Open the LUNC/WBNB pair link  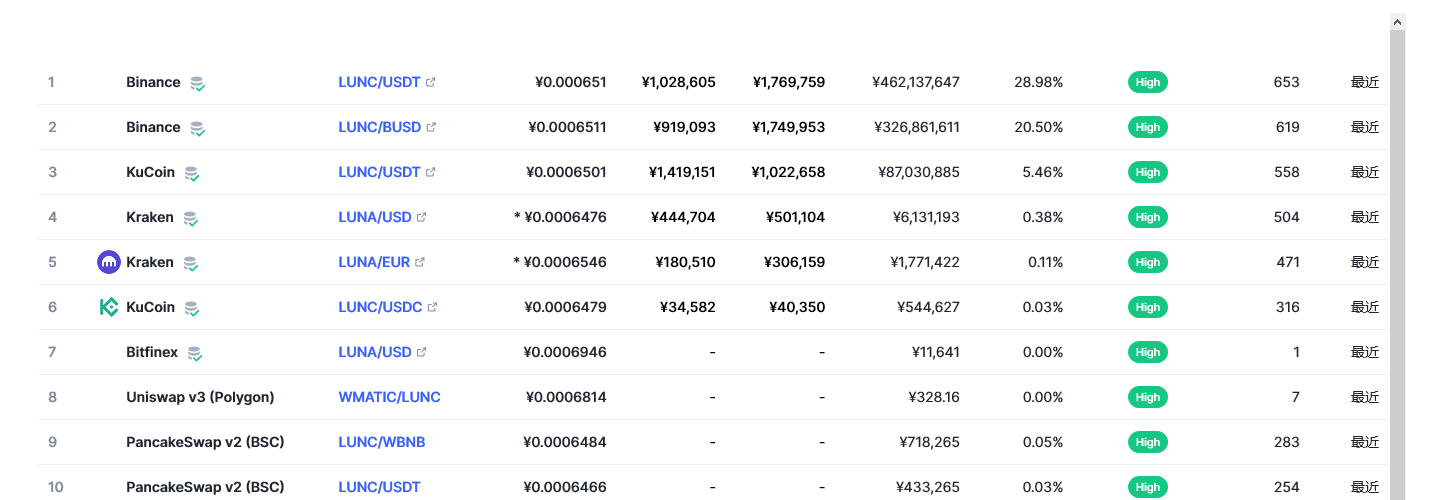coord(382,442)
